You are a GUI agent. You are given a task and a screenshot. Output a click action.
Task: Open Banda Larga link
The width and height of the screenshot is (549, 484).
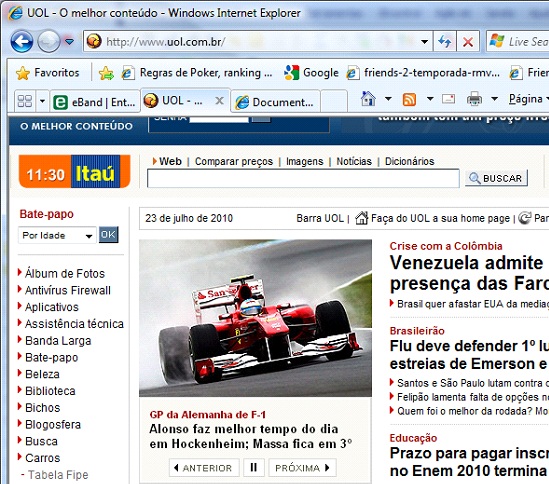58,341
